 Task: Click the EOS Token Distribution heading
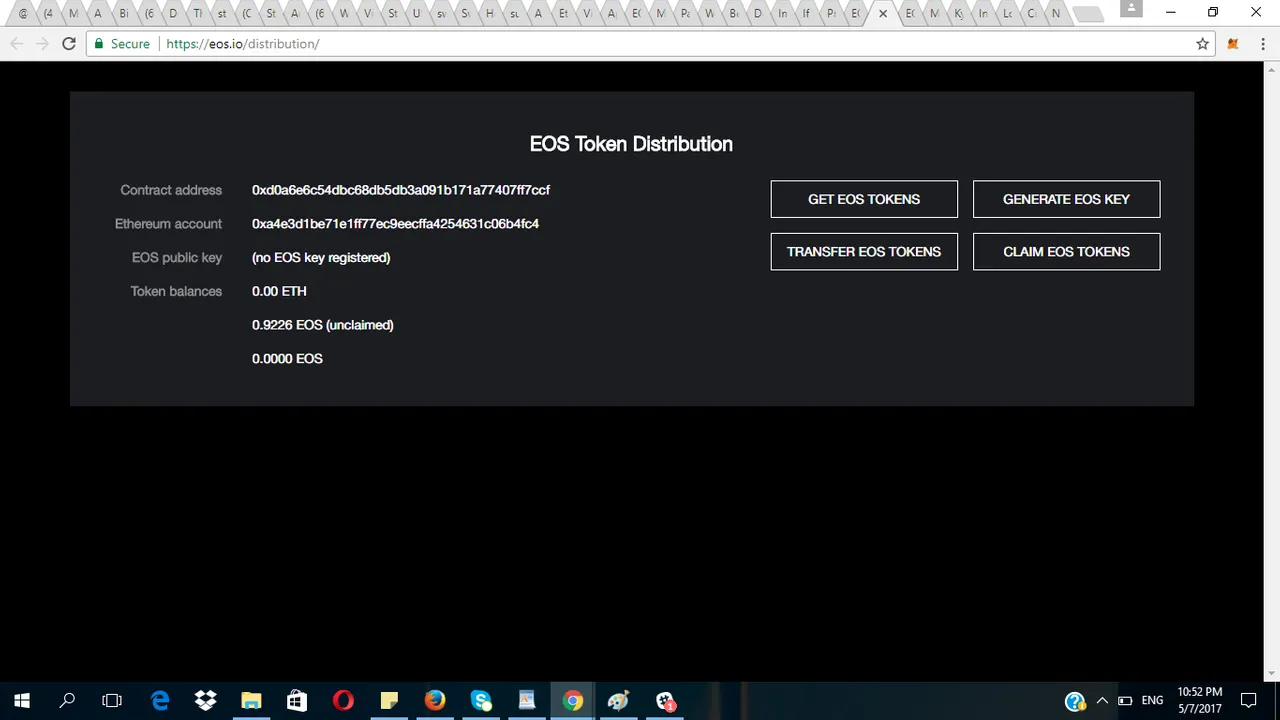[631, 144]
